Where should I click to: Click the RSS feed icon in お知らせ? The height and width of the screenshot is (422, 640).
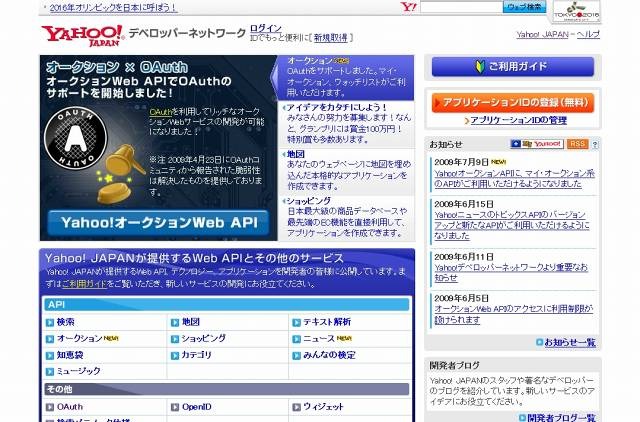tap(579, 144)
